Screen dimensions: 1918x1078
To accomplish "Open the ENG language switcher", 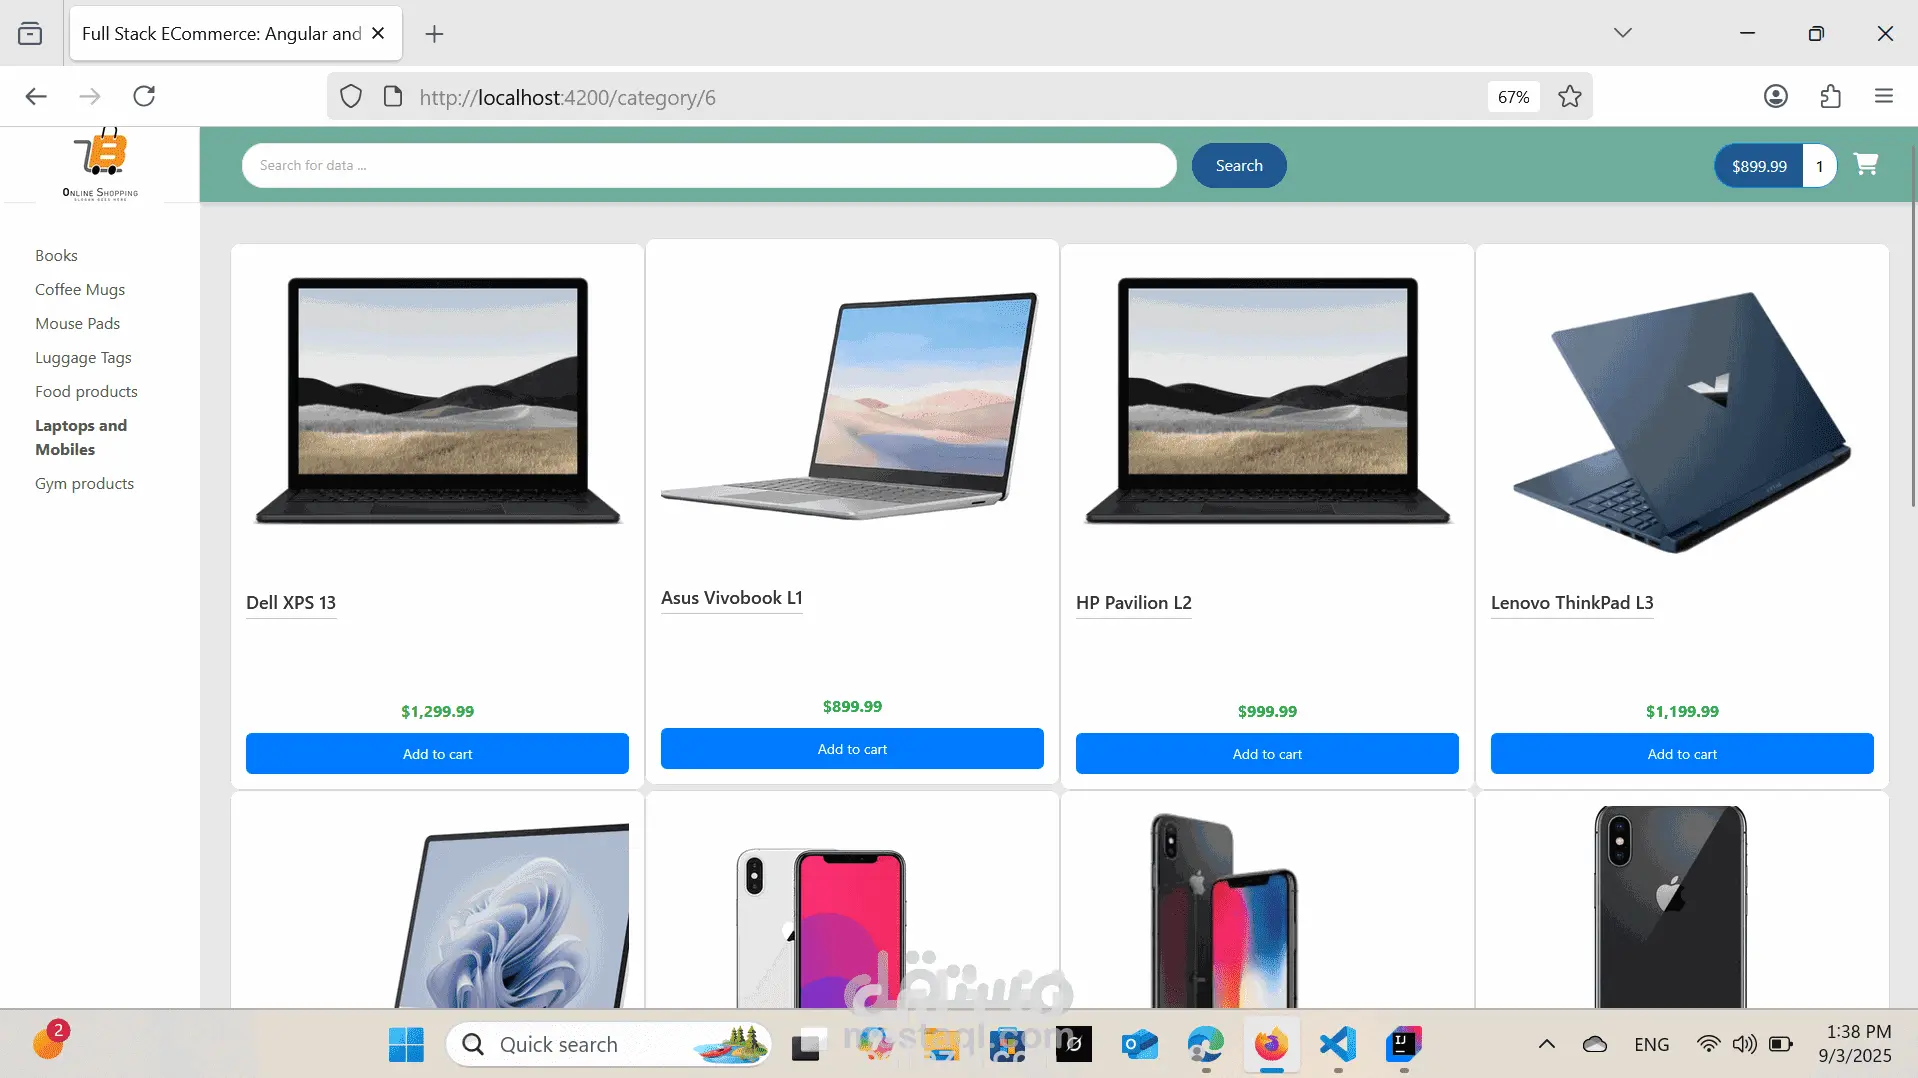I will click(1651, 1045).
